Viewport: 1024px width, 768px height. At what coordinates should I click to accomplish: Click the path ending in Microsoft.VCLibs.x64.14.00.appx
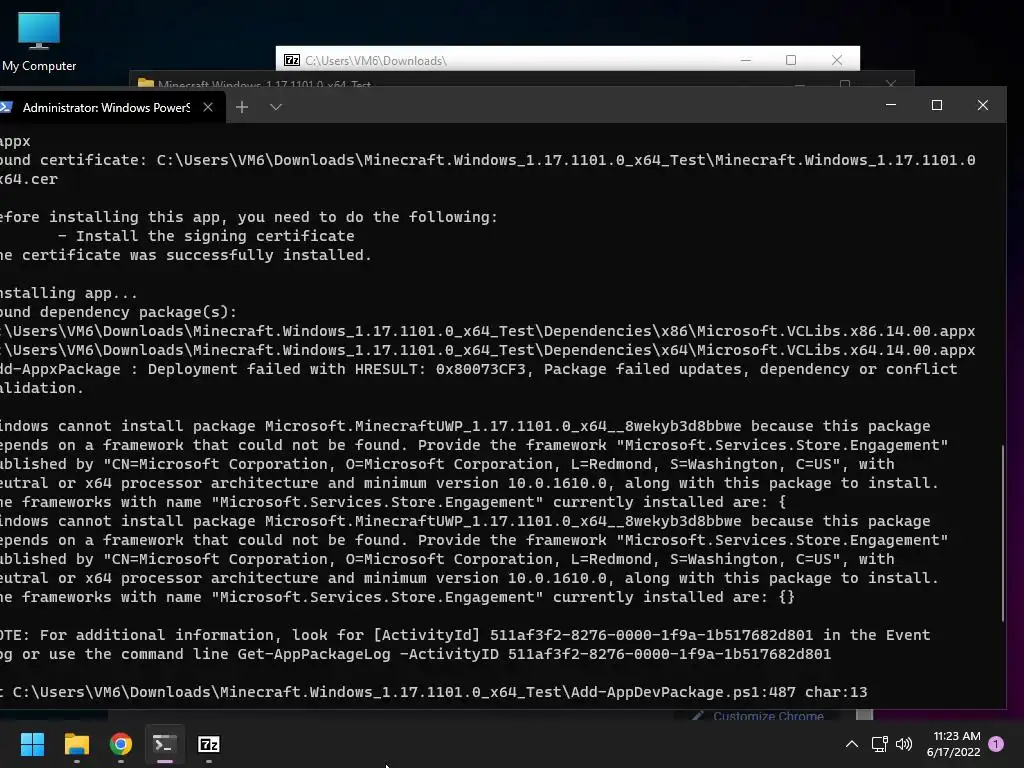tap(487, 350)
